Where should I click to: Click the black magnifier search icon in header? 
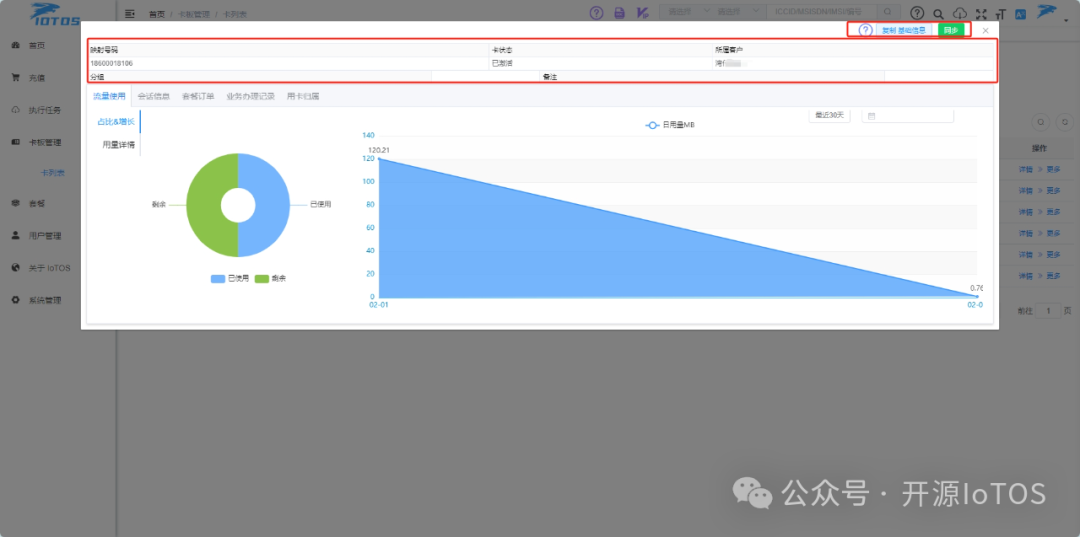(x=938, y=13)
